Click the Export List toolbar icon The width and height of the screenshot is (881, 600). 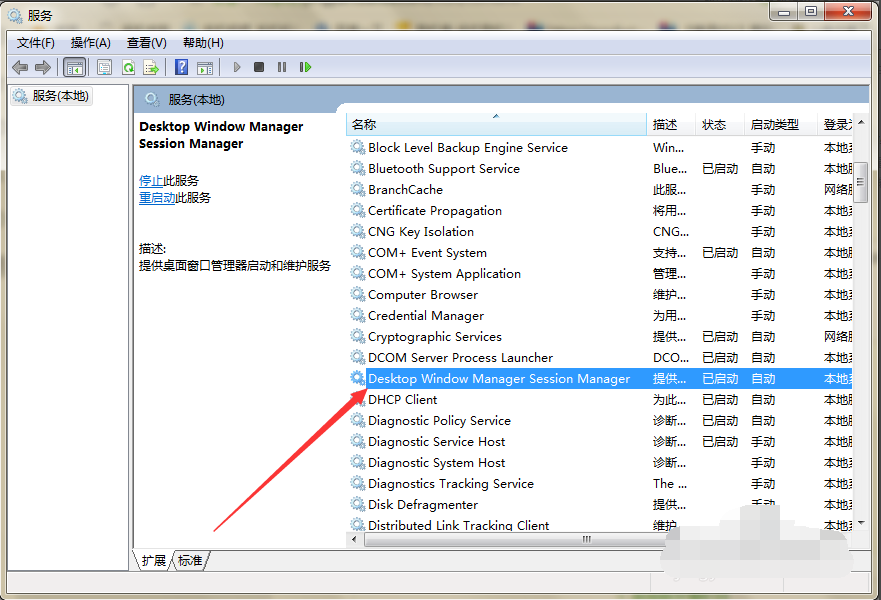[151, 67]
